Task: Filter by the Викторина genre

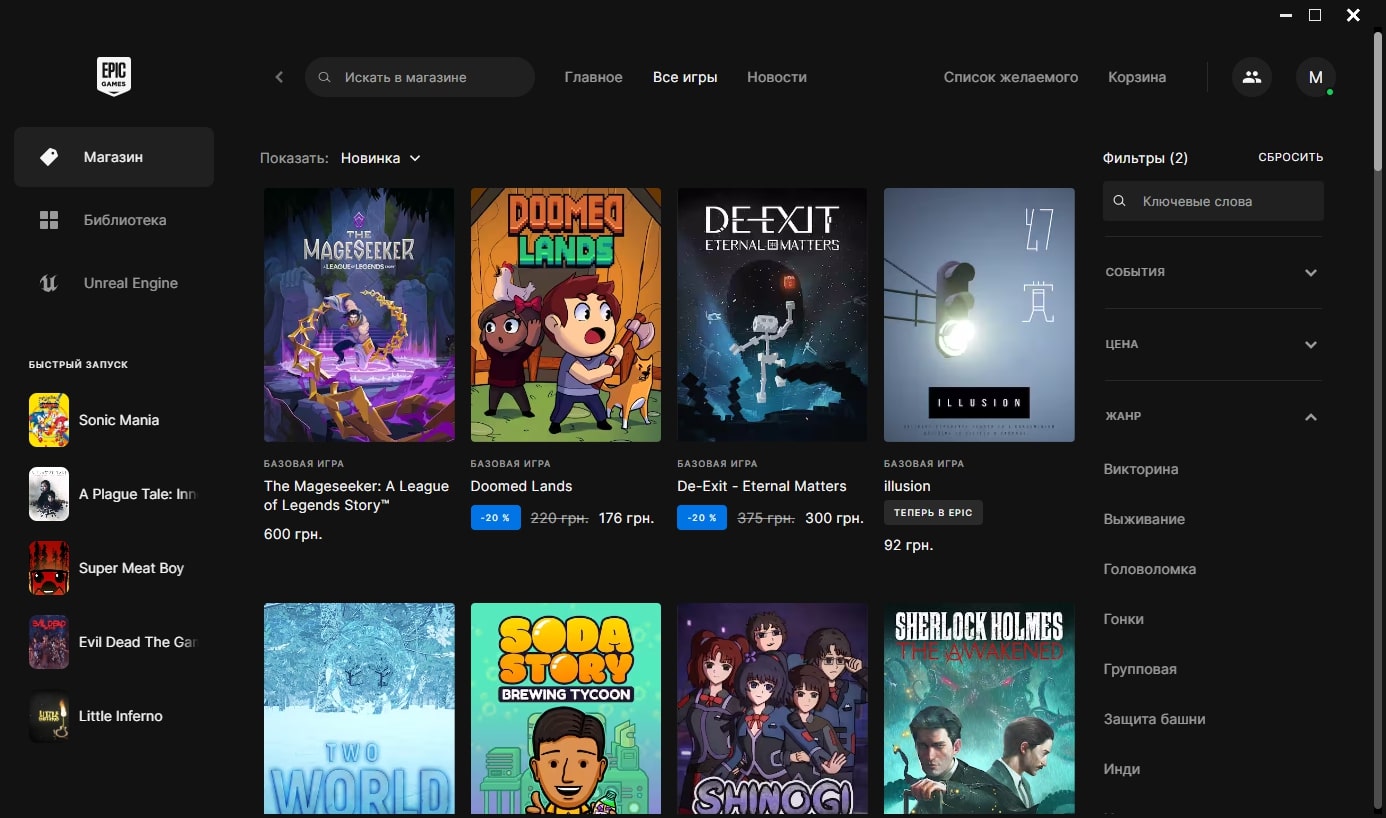Action: click(x=1141, y=469)
